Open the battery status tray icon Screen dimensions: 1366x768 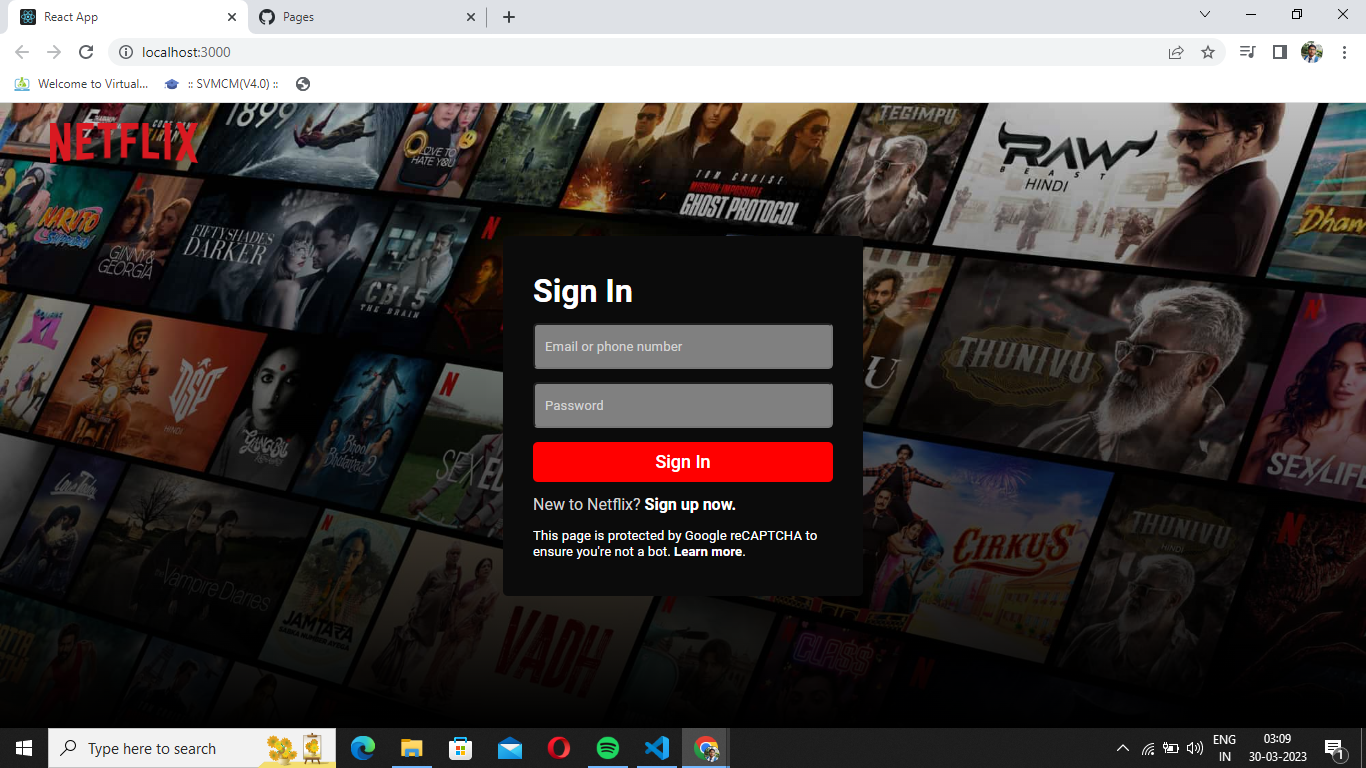click(1171, 748)
